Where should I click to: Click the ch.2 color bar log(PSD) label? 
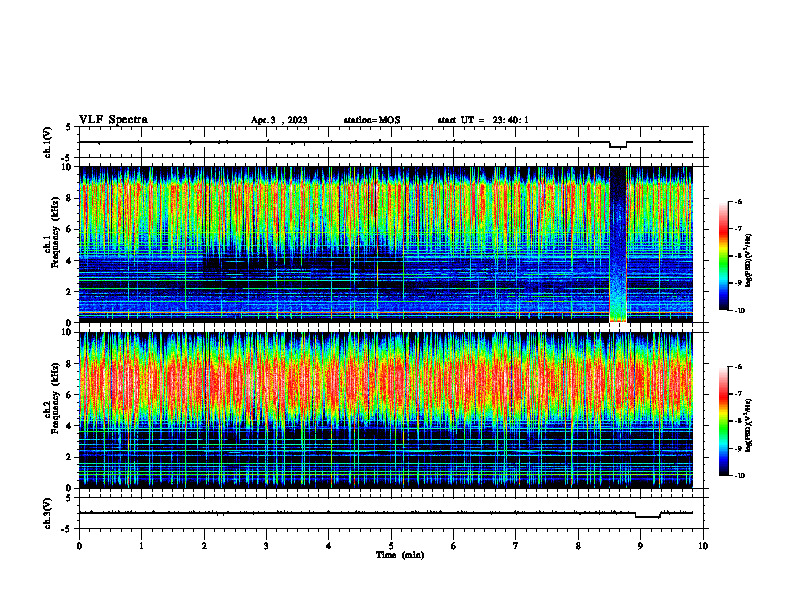[x=749, y=424]
